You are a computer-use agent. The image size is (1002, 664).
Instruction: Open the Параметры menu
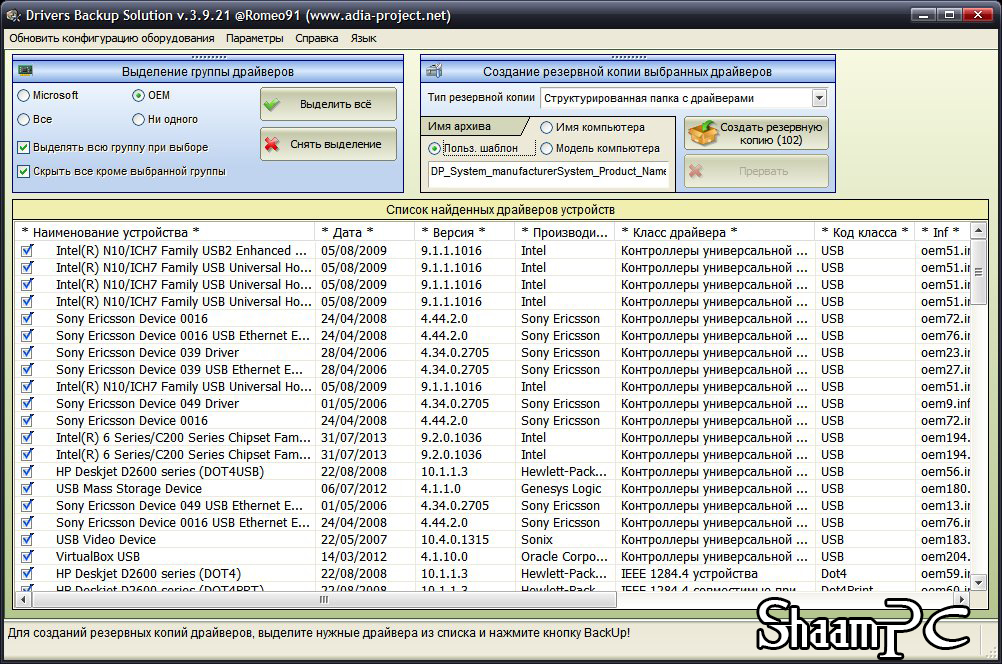[254, 38]
